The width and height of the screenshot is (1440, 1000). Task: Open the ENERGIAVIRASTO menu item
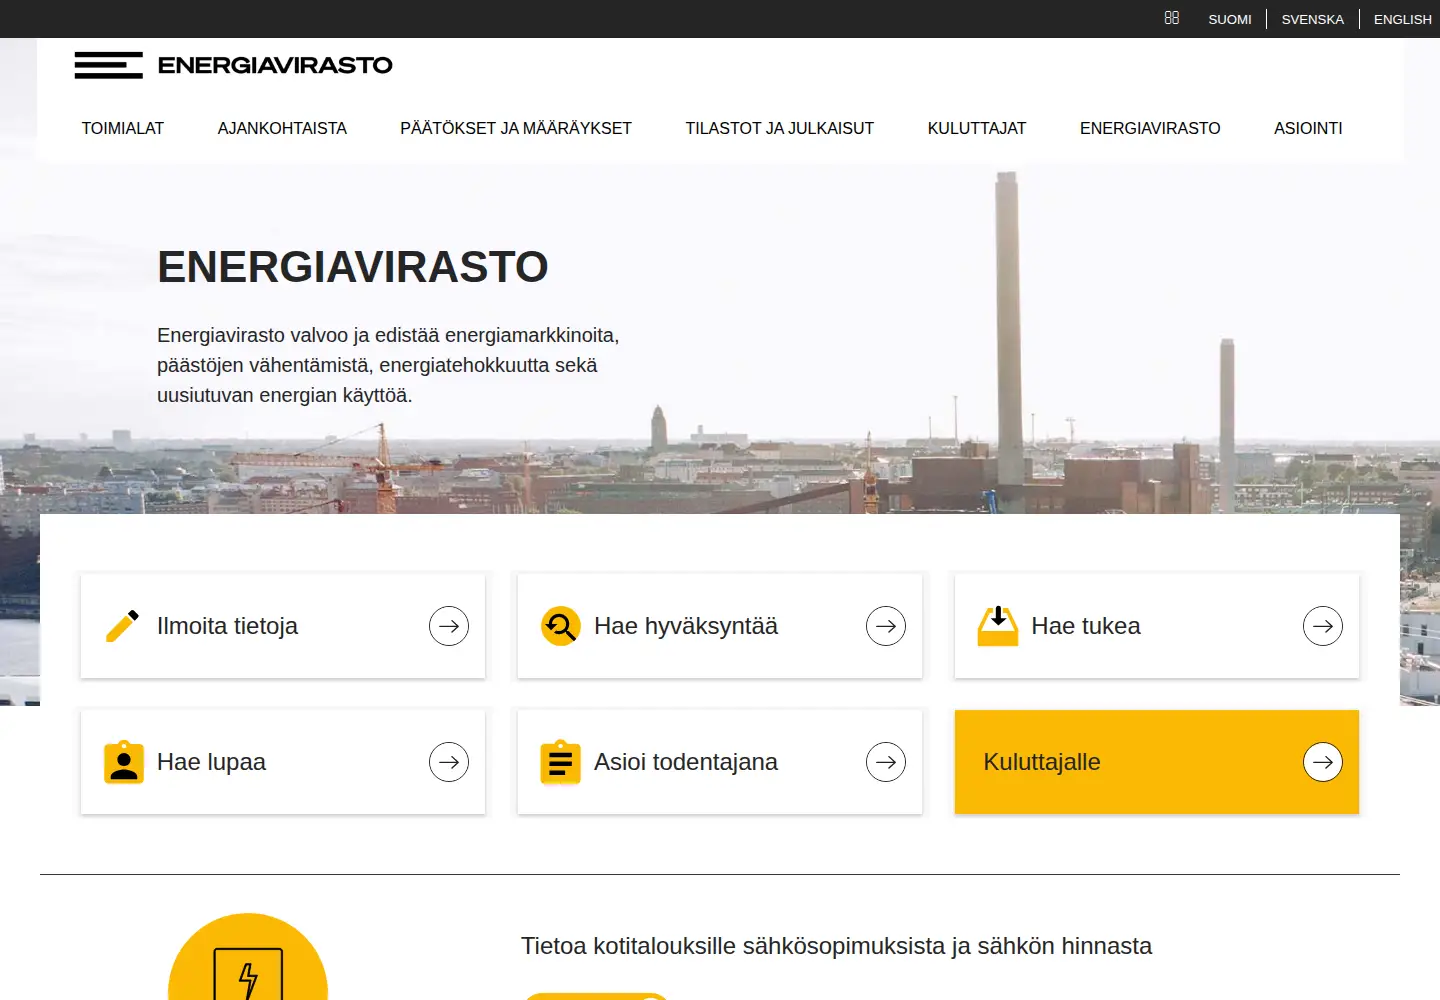click(x=1150, y=128)
